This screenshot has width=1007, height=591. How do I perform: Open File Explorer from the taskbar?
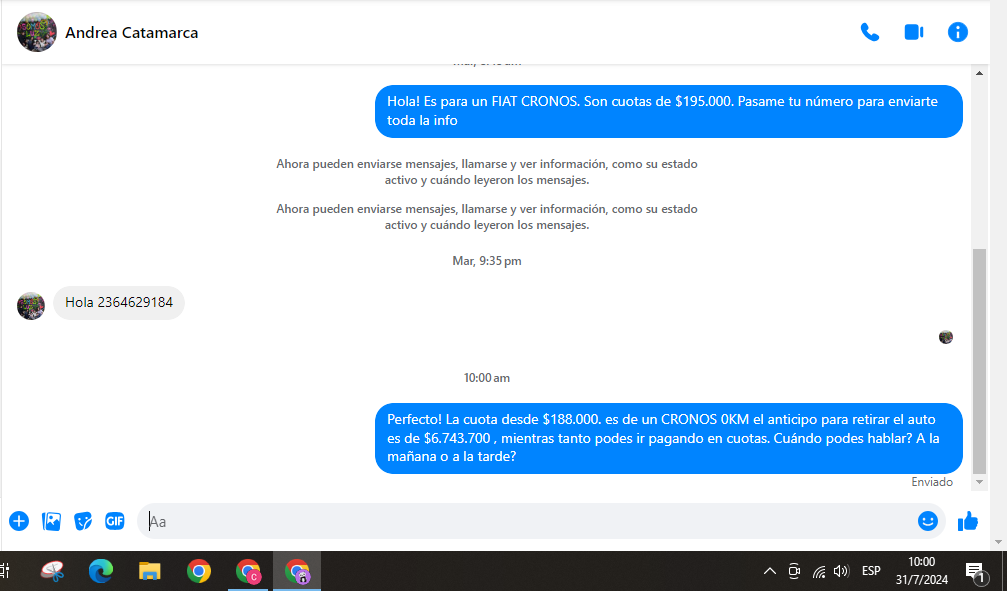[x=150, y=570]
